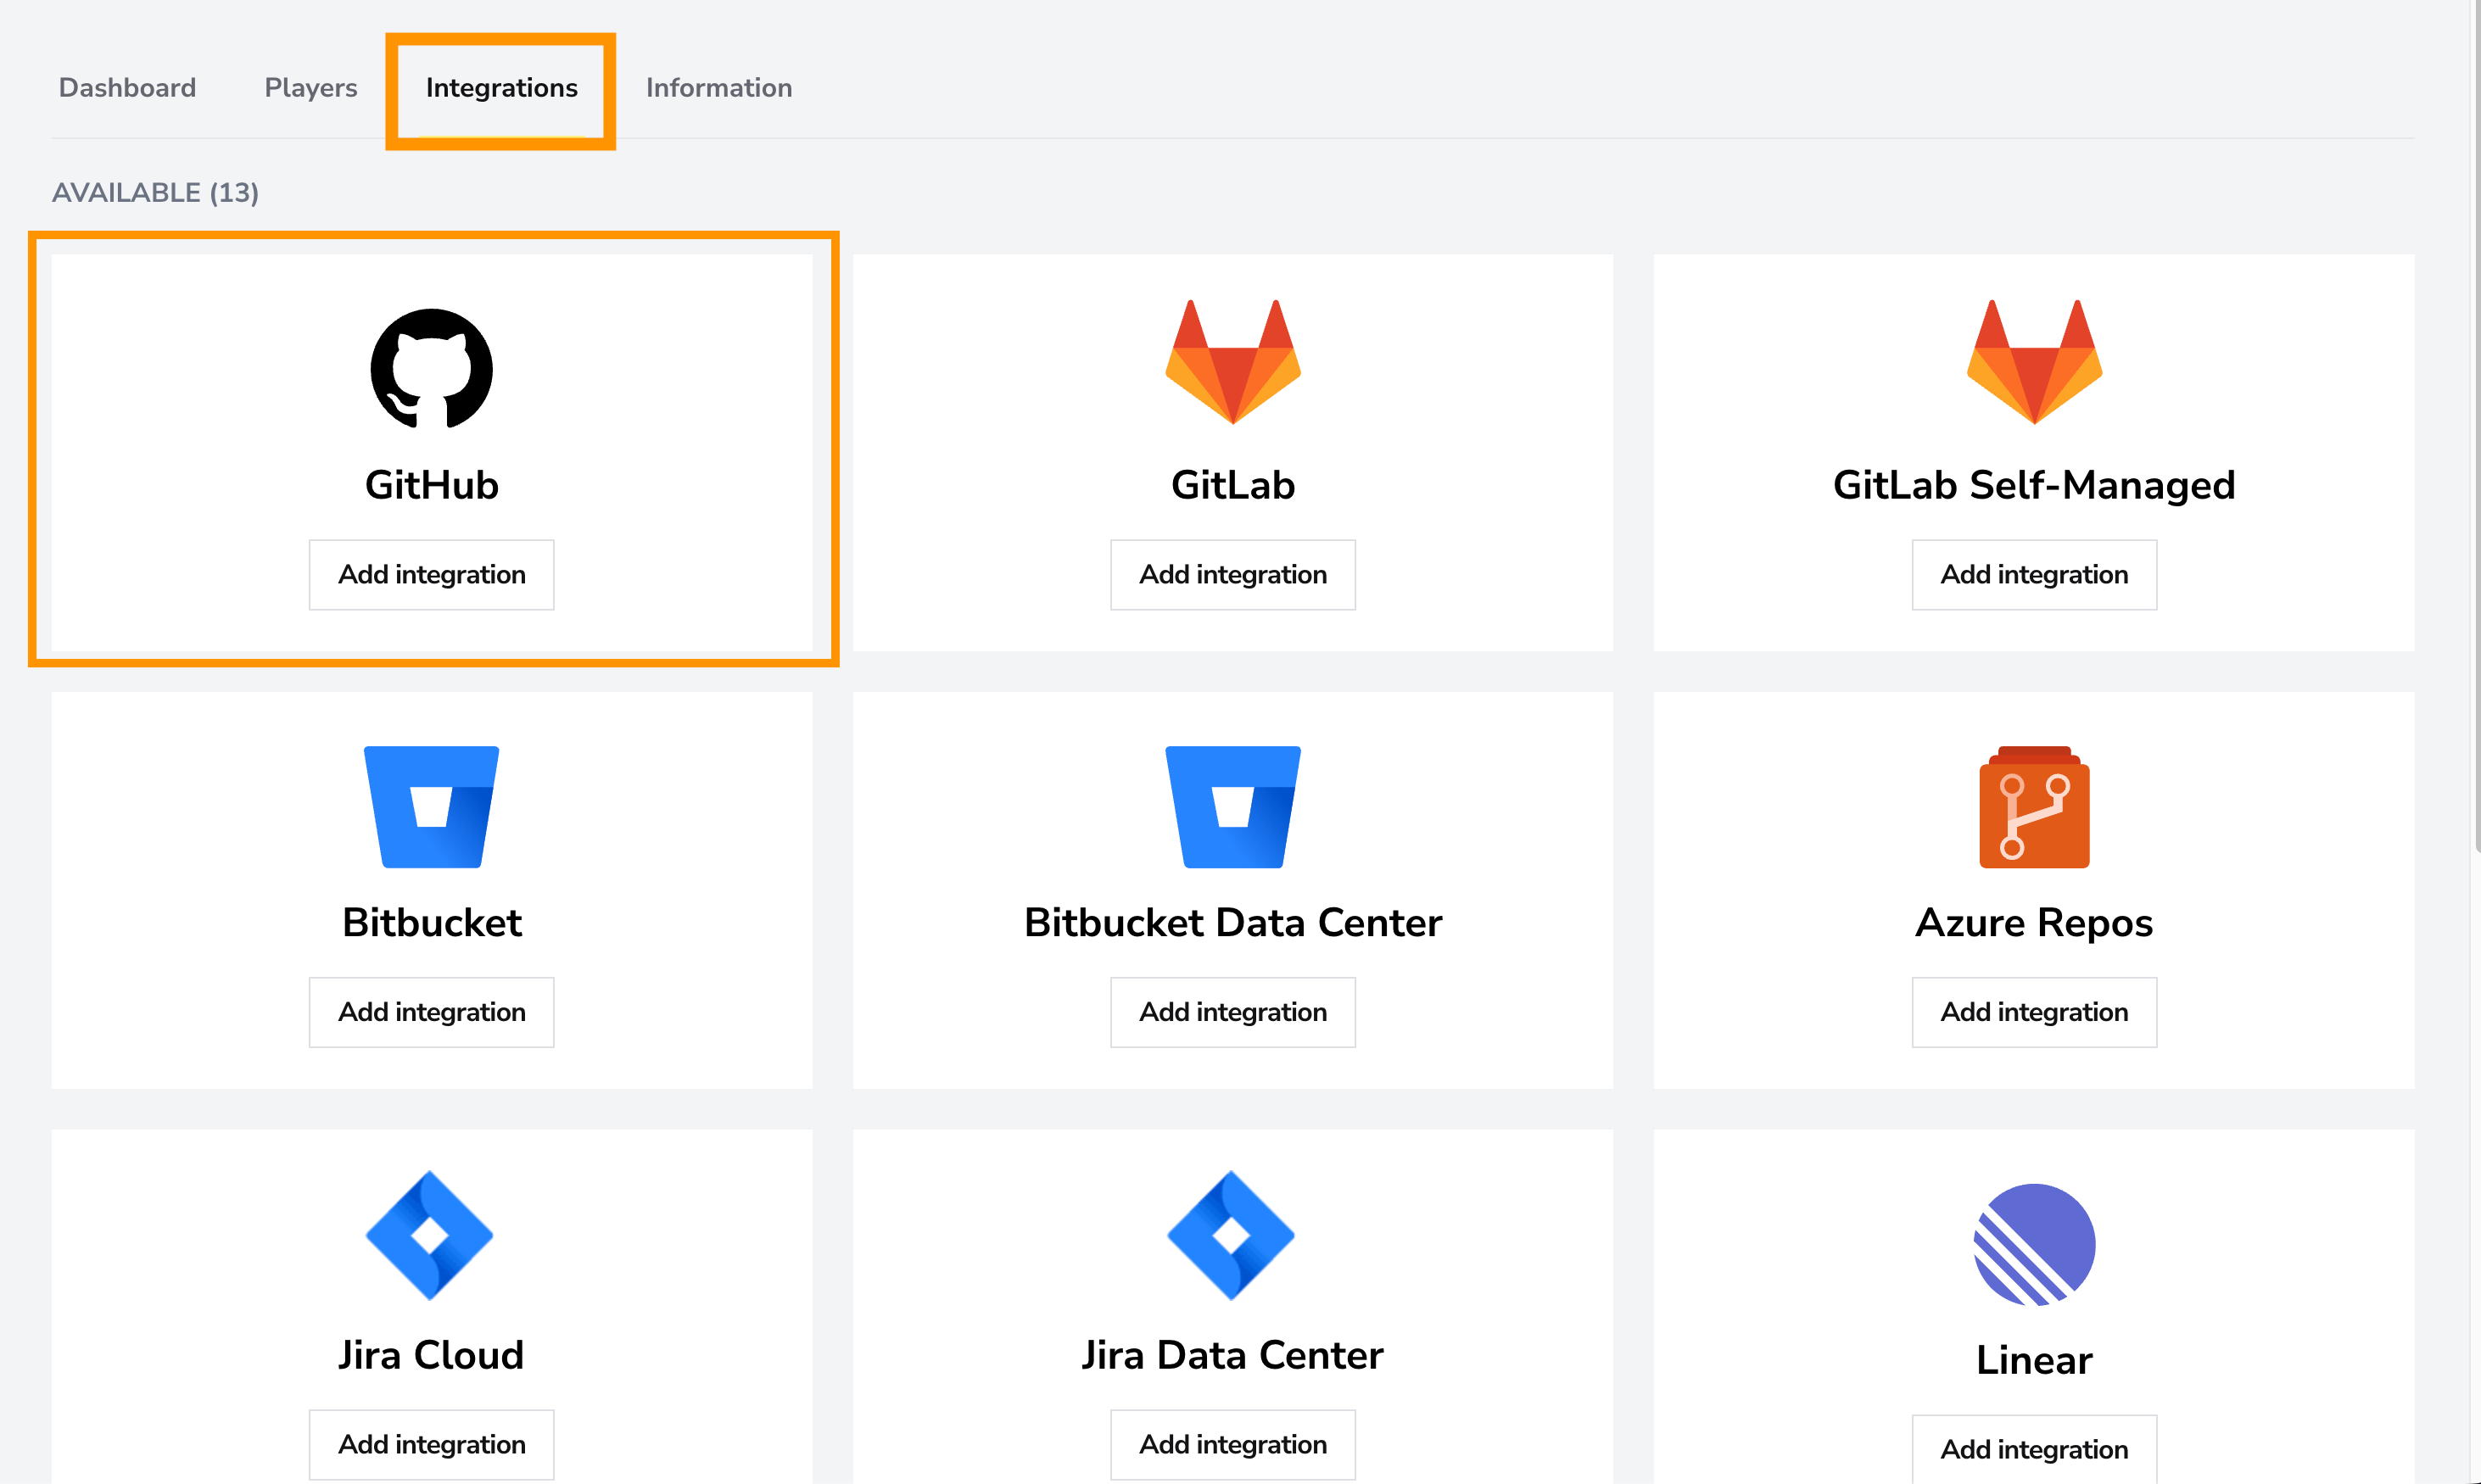Screen dimensions: 2481x1484
Task: Add integration for GitLab Self-Managed
Action: click(x=2034, y=575)
